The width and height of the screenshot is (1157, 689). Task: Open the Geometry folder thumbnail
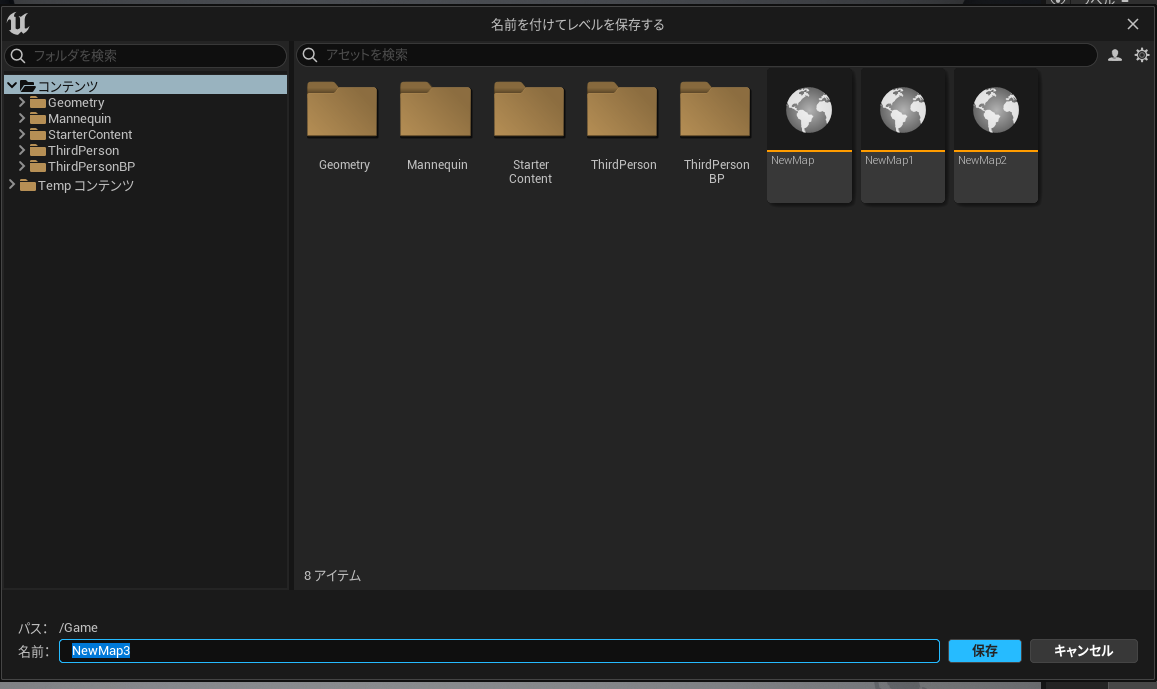[x=342, y=110]
